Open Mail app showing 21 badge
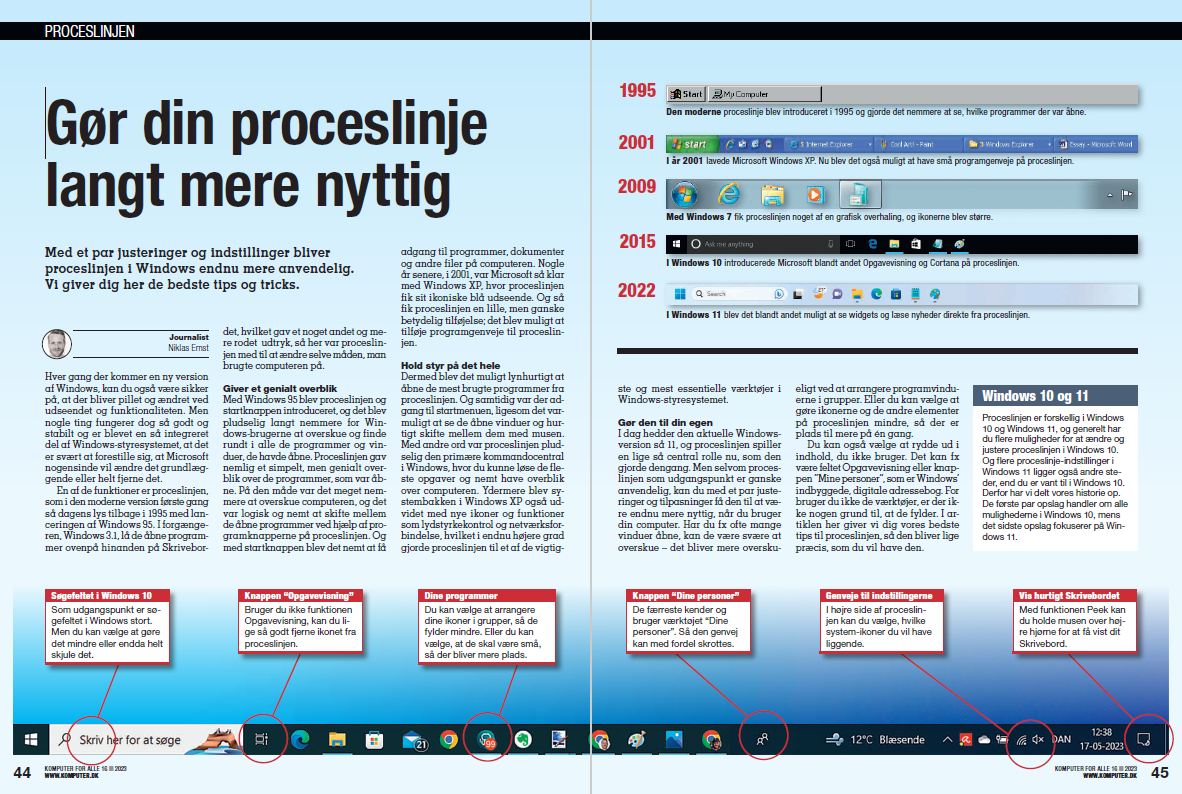The image size is (1182, 794). click(x=415, y=740)
